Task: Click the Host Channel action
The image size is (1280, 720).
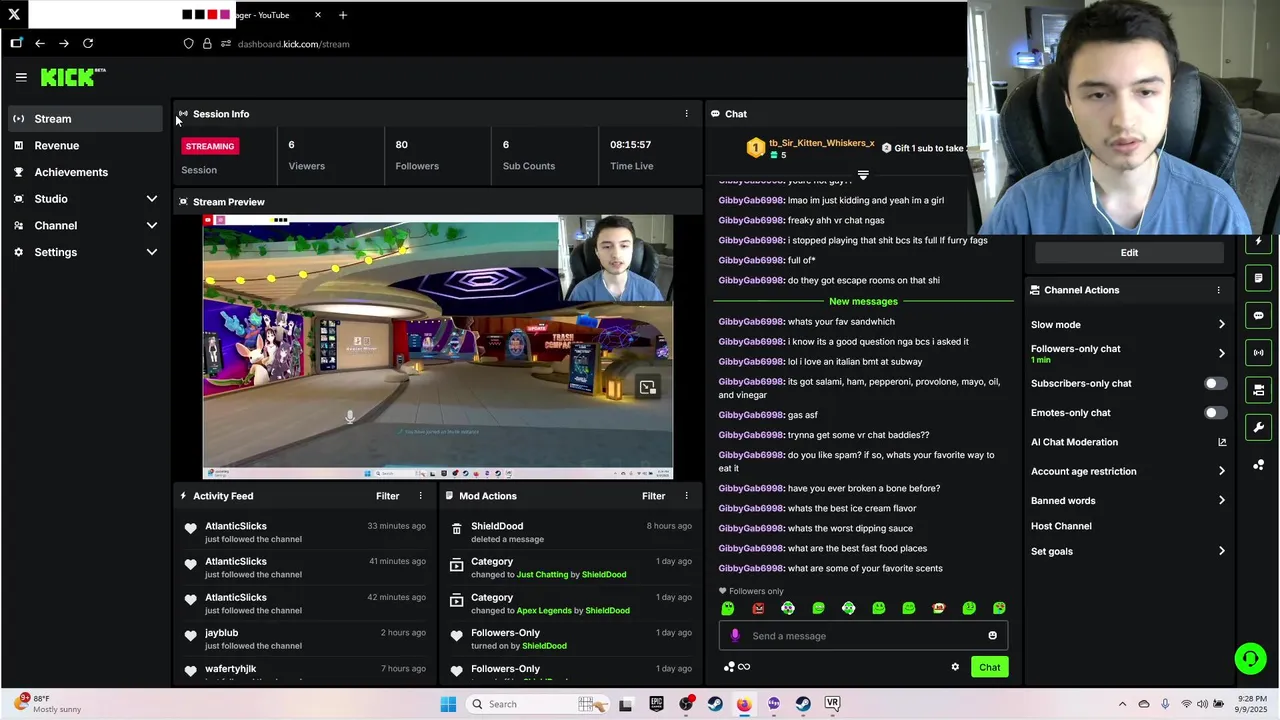Action: coord(1061,526)
